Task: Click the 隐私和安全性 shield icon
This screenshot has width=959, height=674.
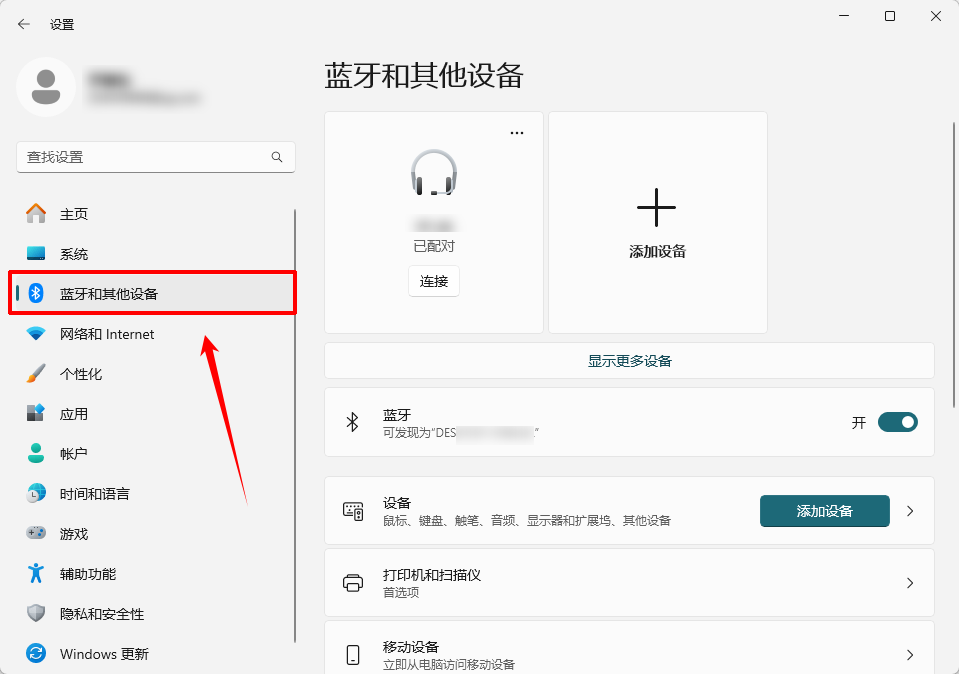Action: tap(36, 613)
